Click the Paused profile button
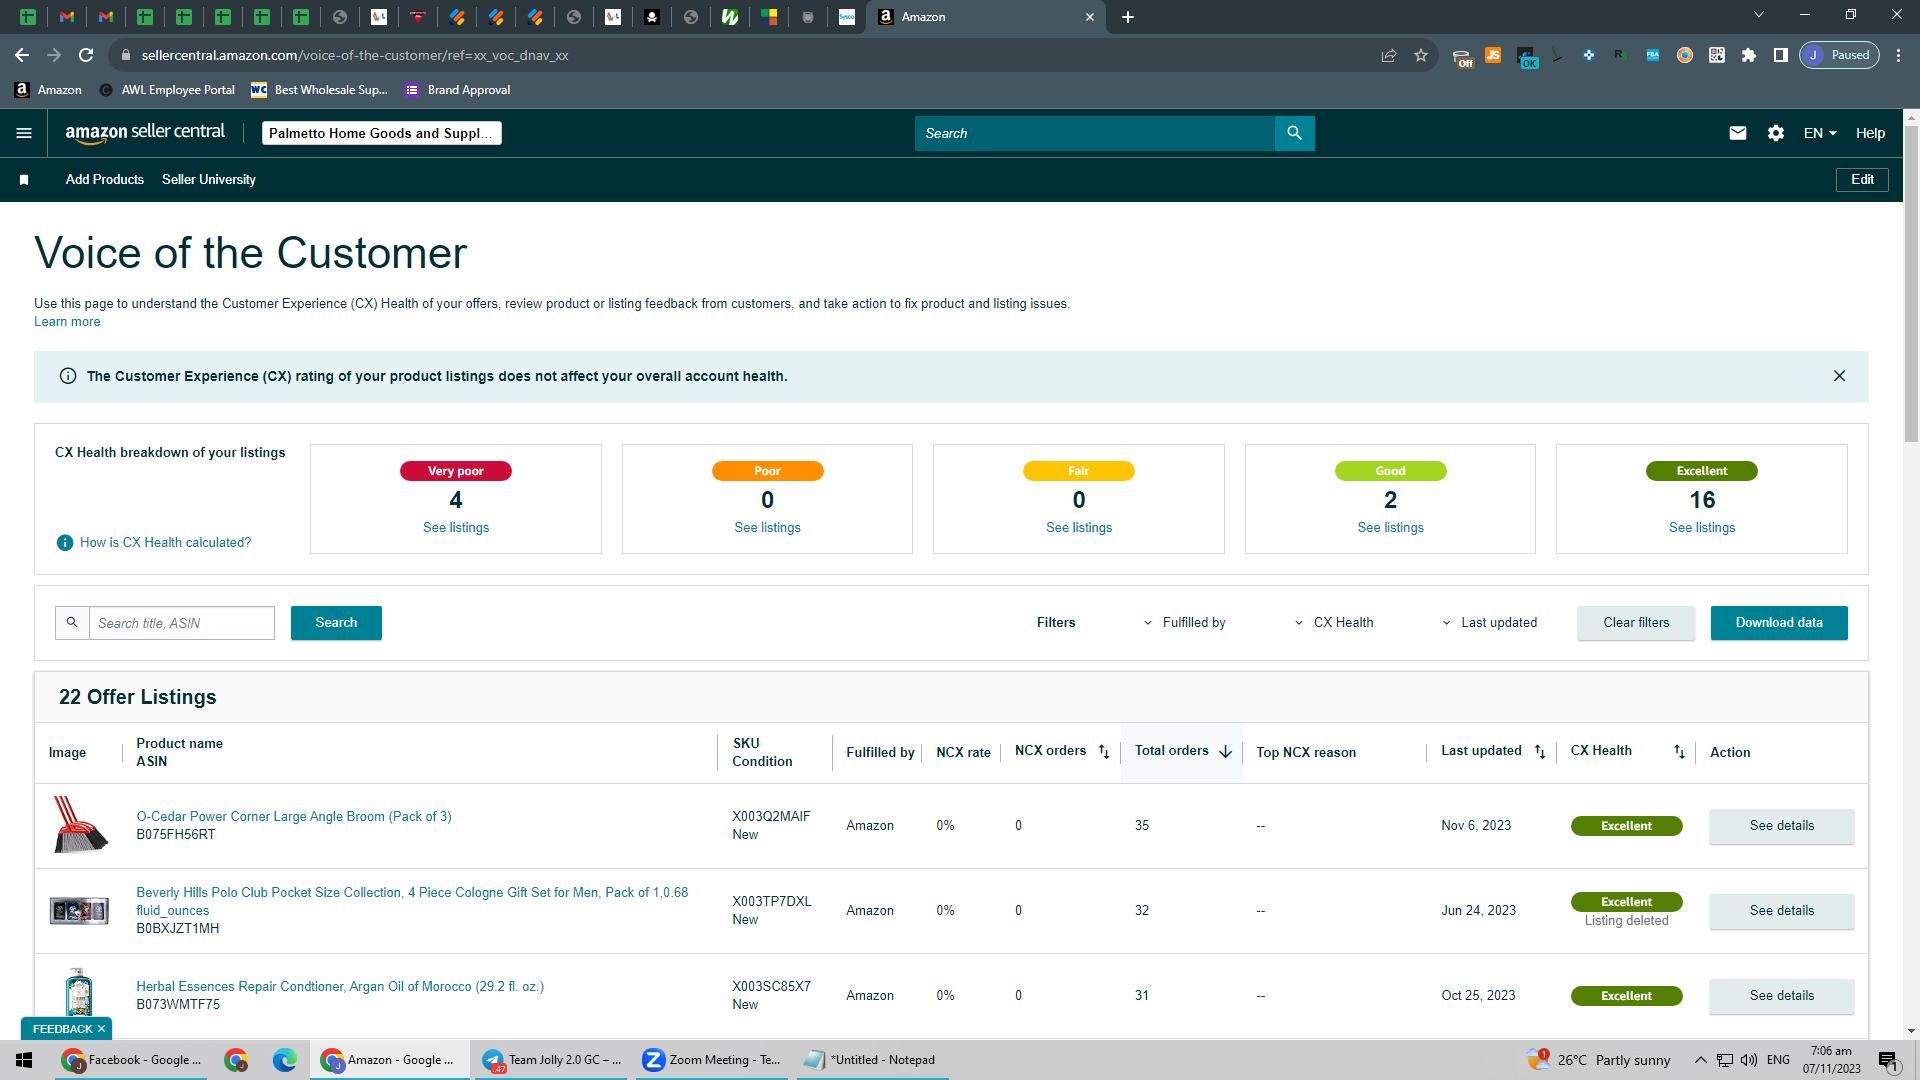The image size is (1920, 1080). (1840, 55)
